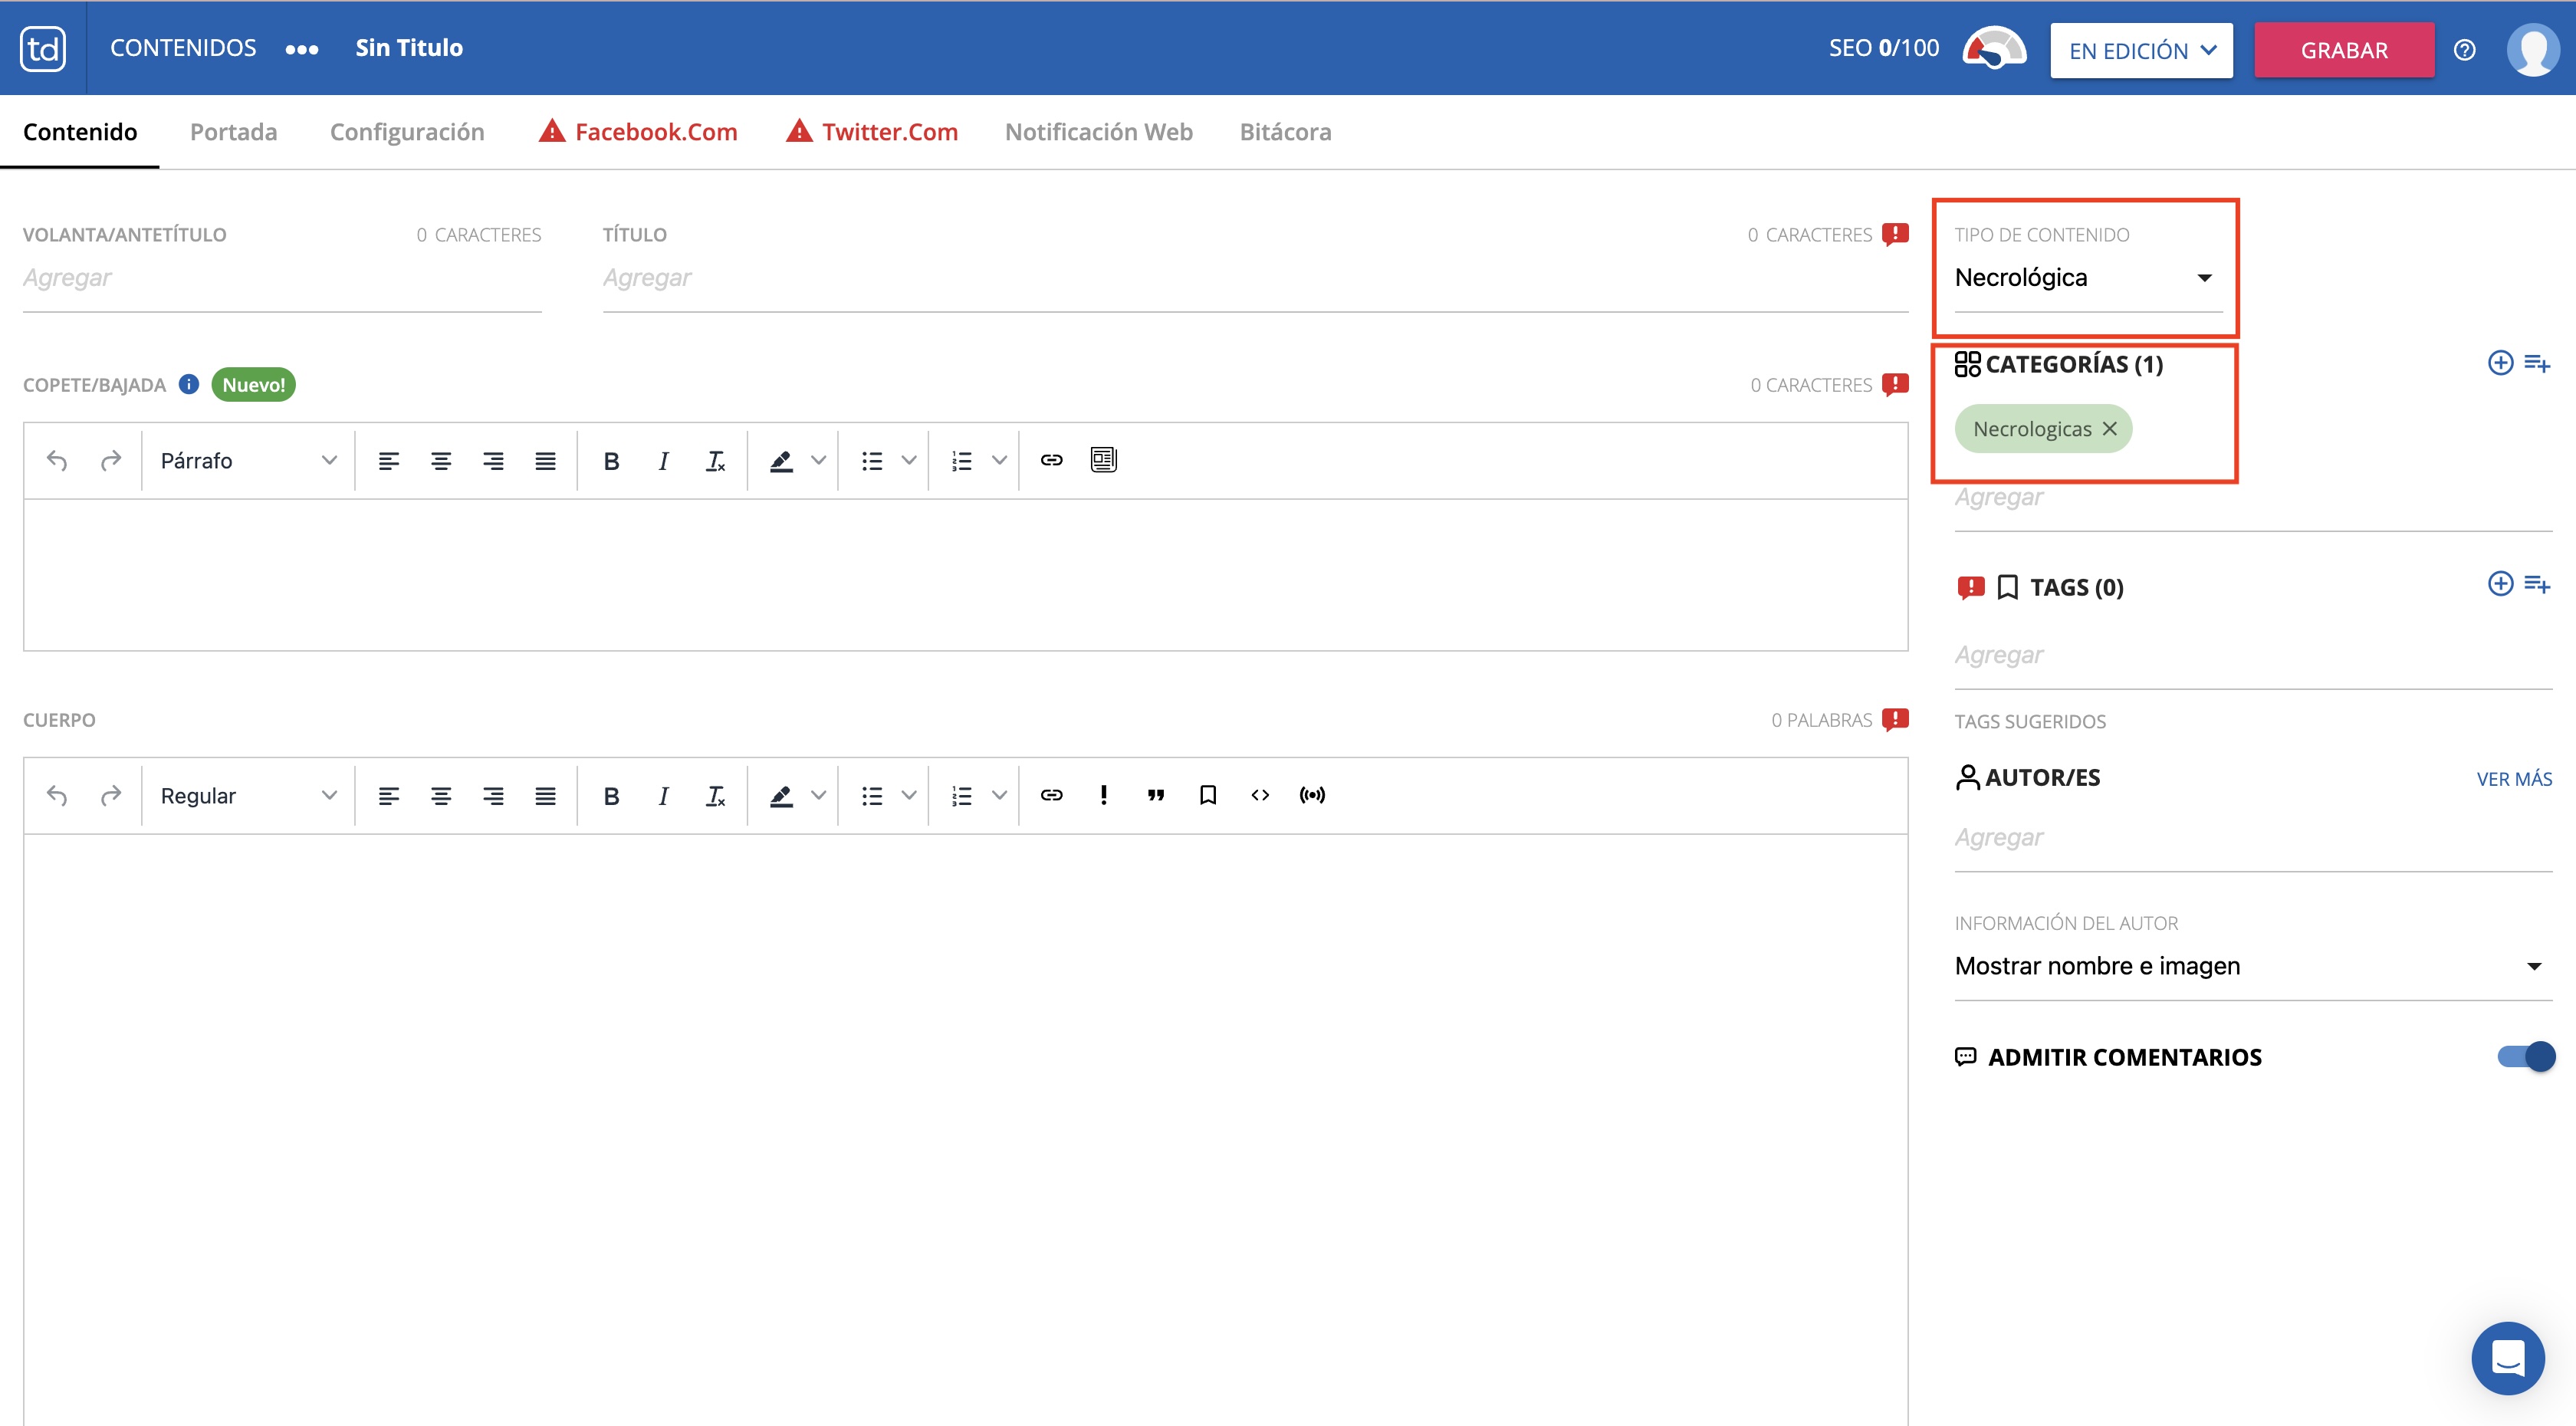This screenshot has width=2576, height=1426.
Task: Open Tipo de Contenido dropdown
Action: click(2088, 278)
